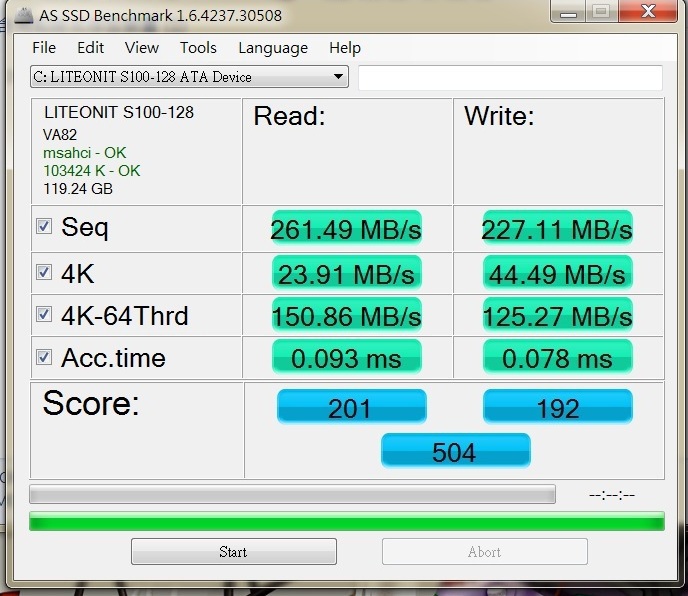Minimize the AS SSD Benchmark window
This screenshot has width=688, height=596.
pyautogui.click(x=568, y=11)
